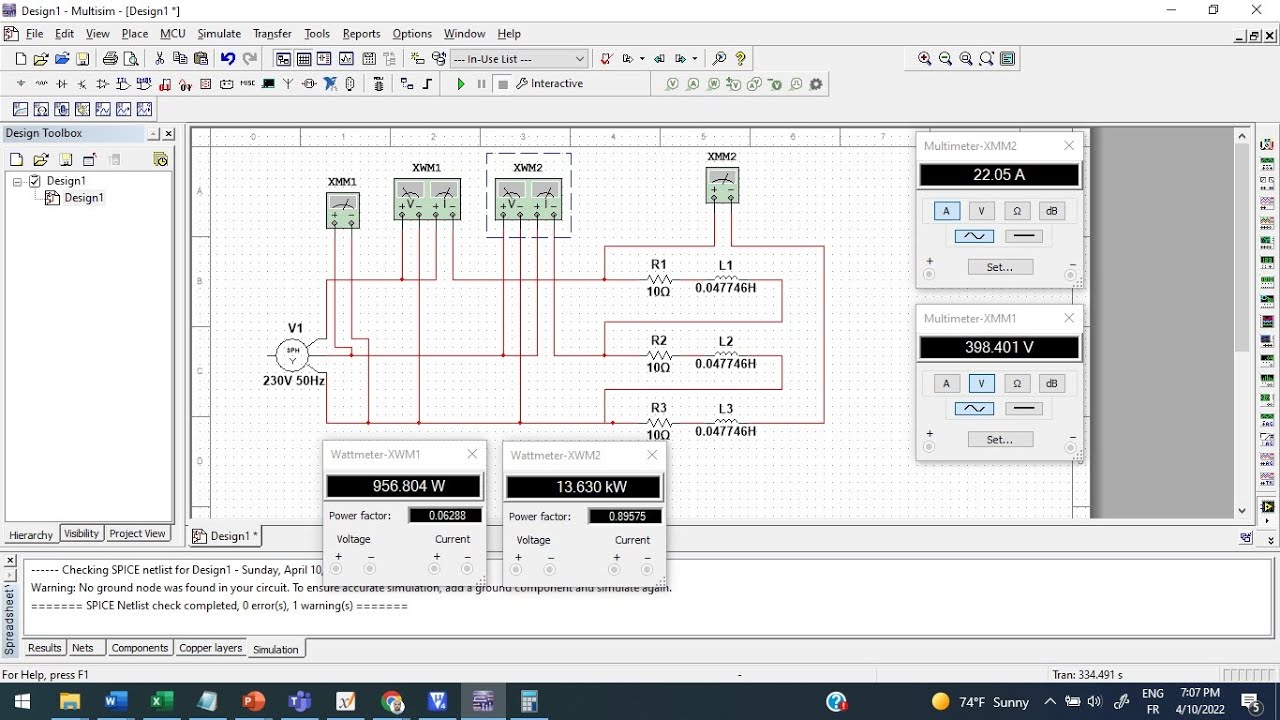Open the probe settings gear icon
Screen dimensions: 1280x720
[x=816, y=85]
